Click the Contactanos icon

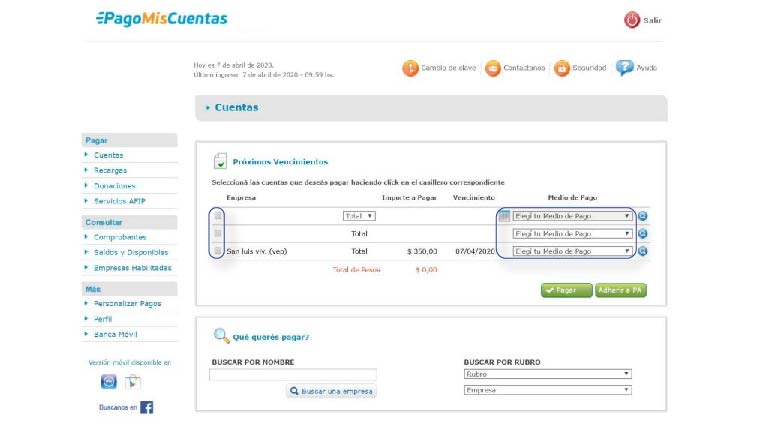[x=492, y=68]
